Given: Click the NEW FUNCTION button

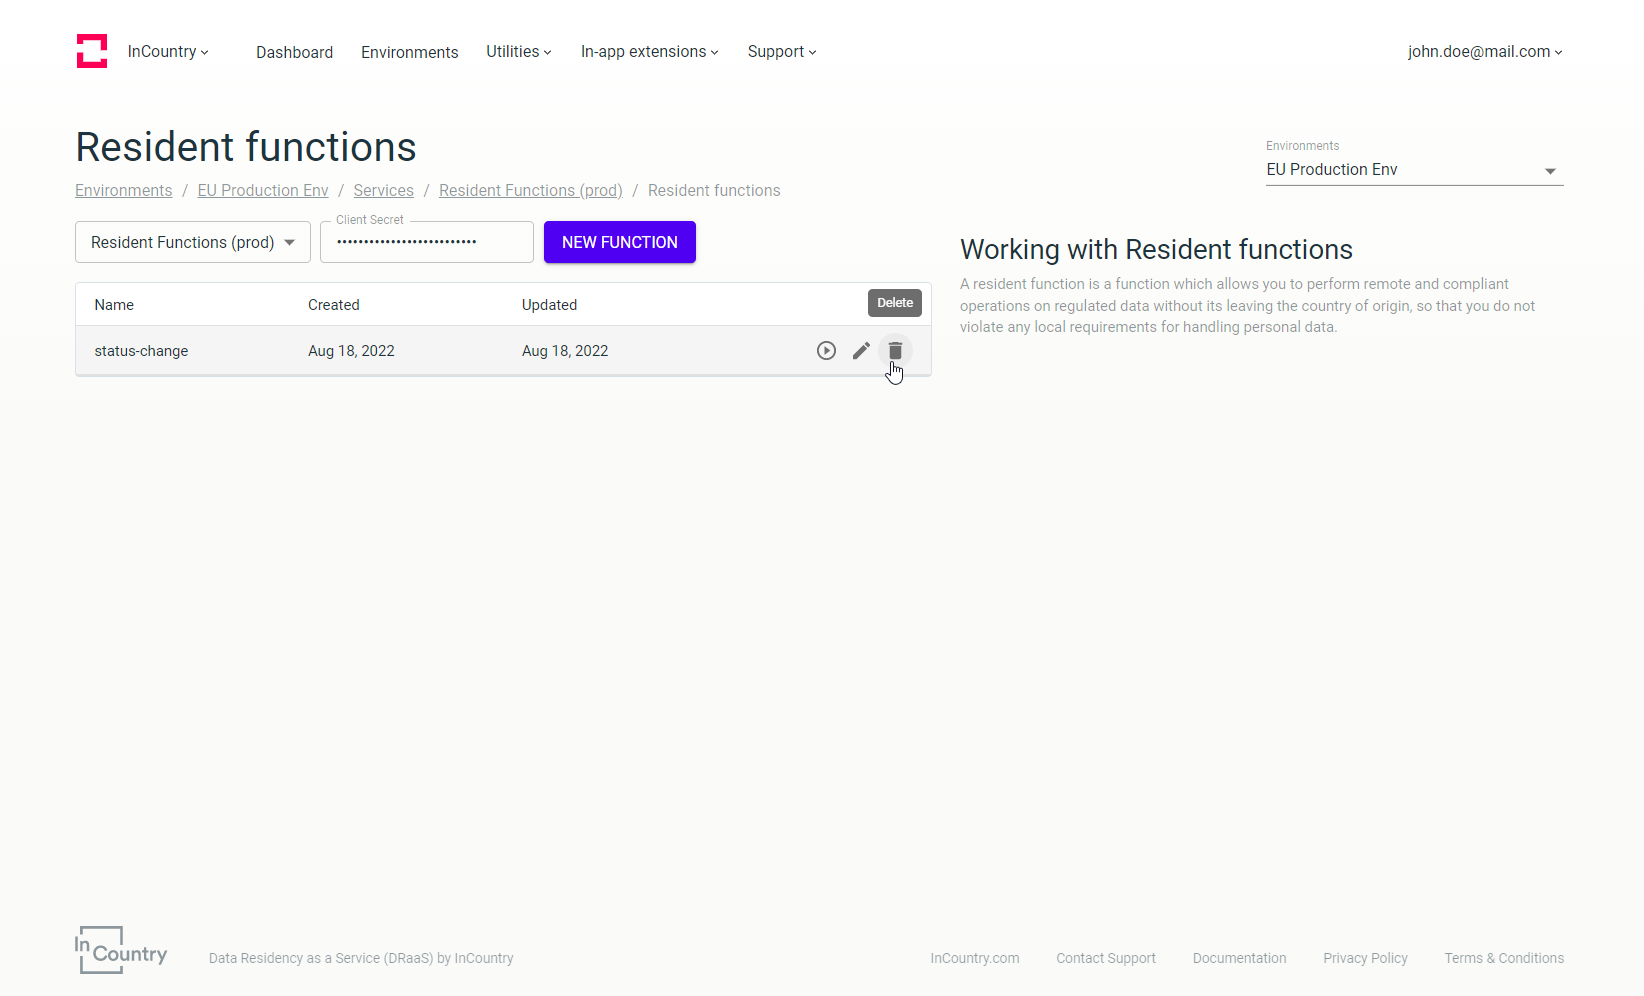Looking at the screenshot, I should tap(619, 243).
